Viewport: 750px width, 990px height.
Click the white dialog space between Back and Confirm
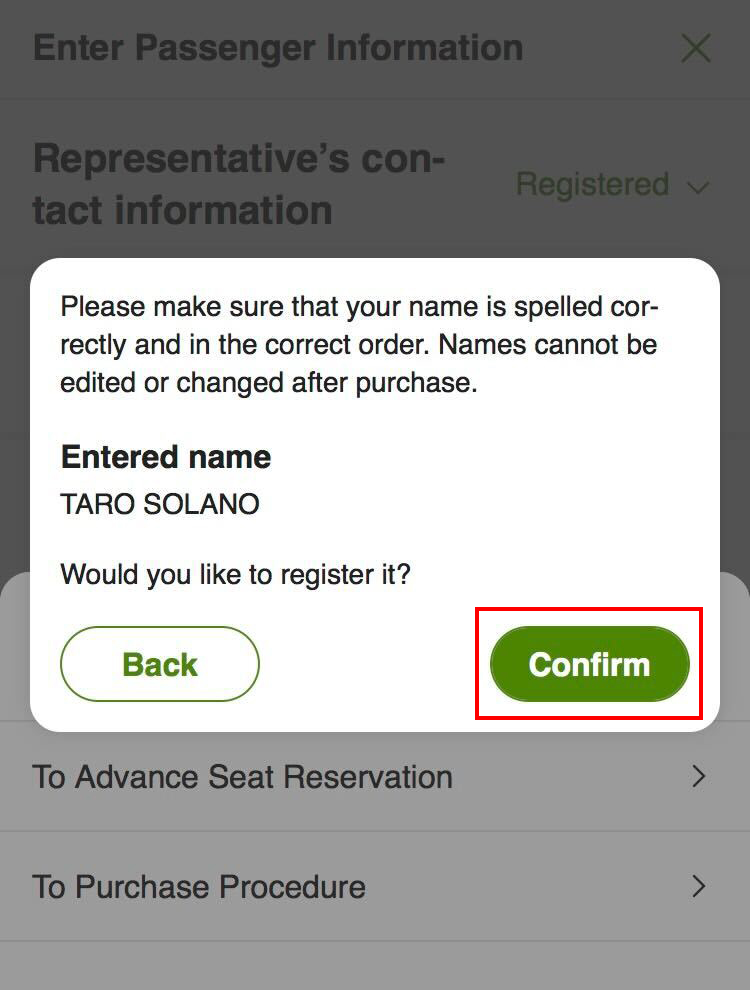[x=375, y=664]
